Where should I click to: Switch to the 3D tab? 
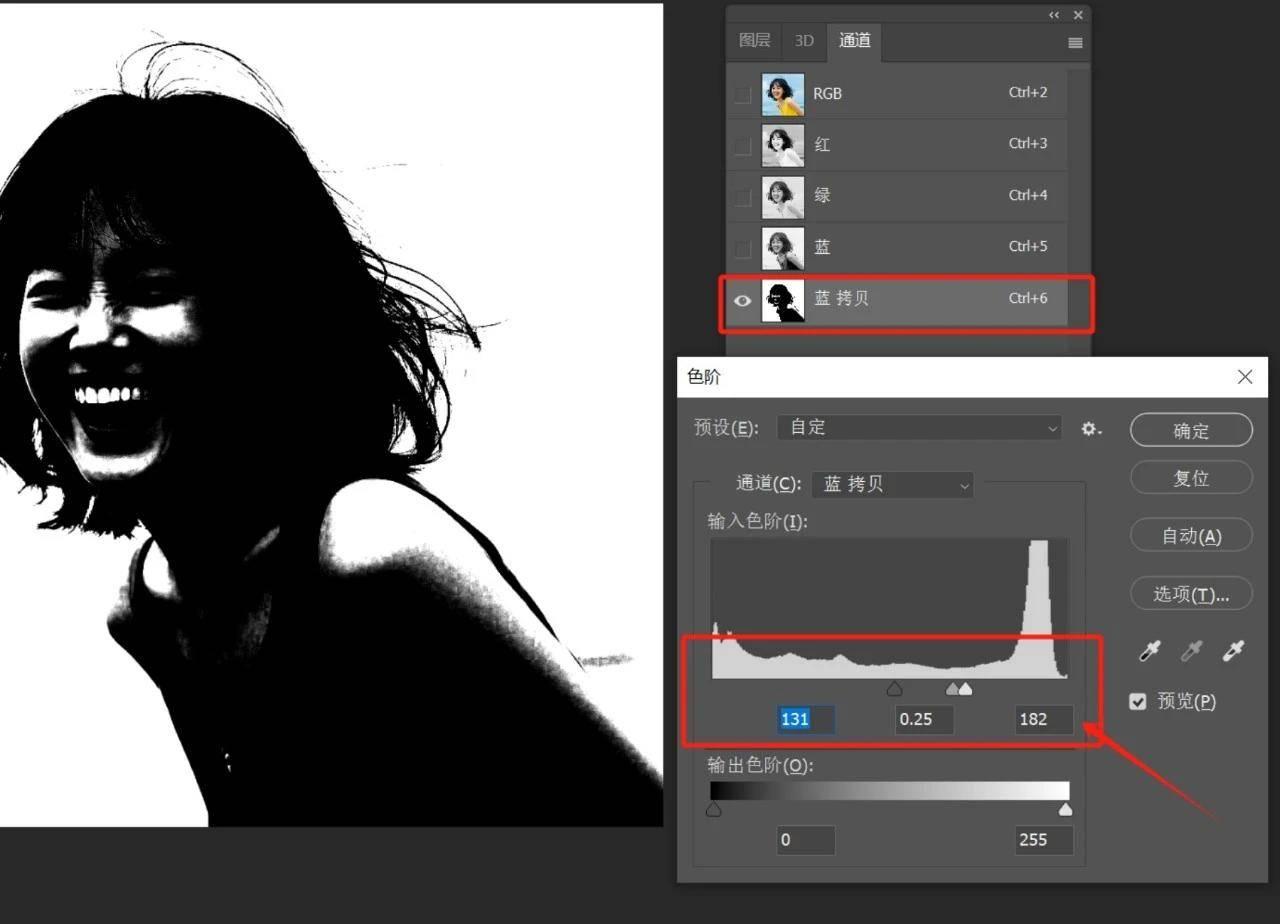tap(804, 41)
